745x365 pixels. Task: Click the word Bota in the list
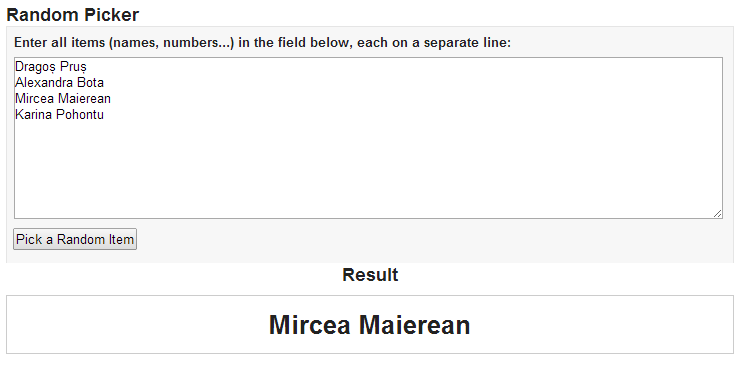90,83
